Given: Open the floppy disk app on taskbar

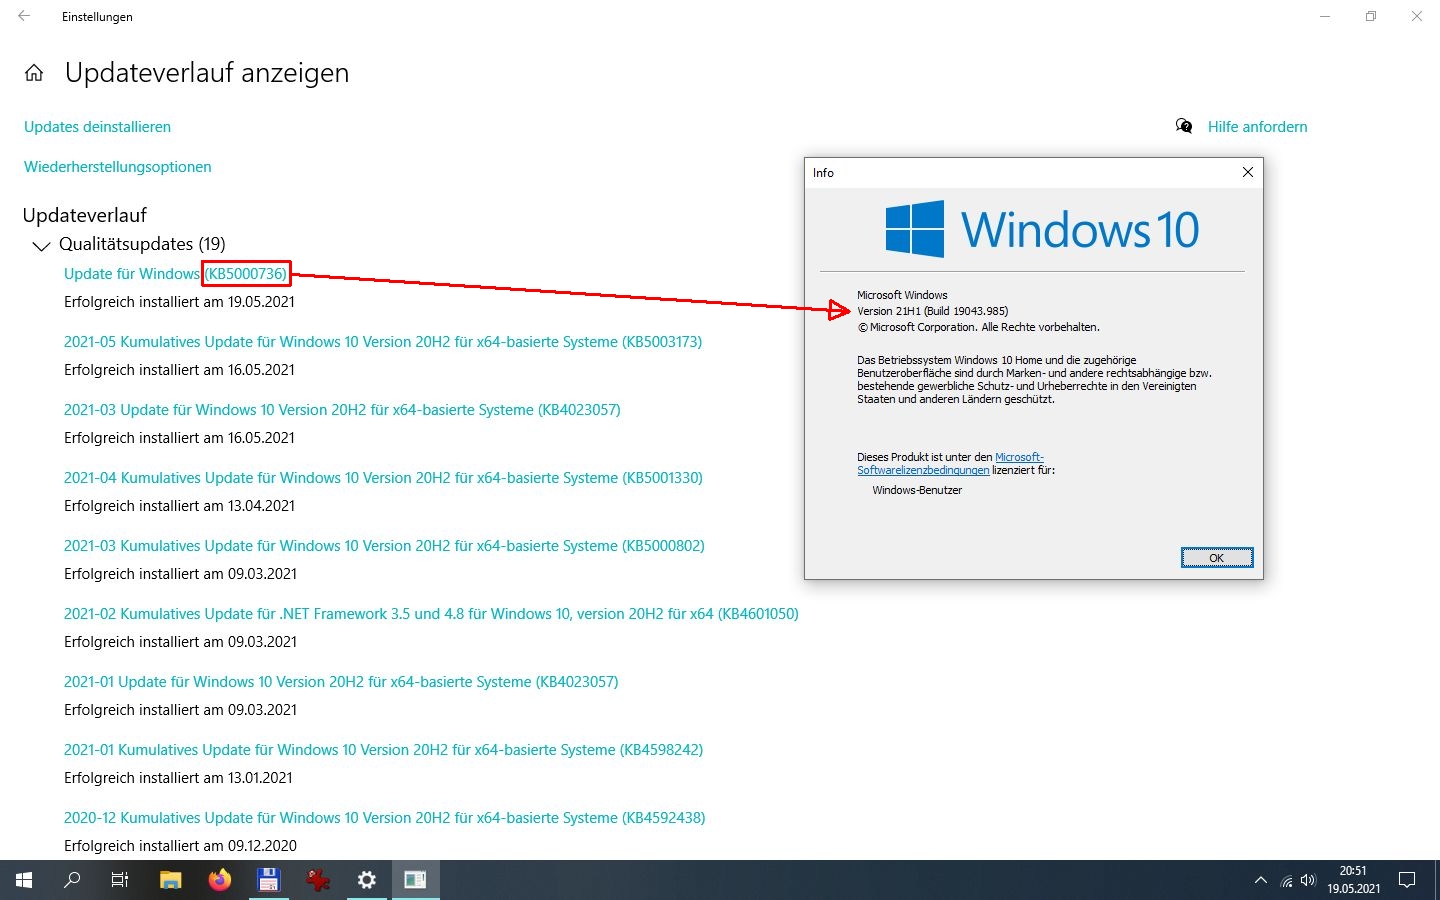Looking at the screenshot, I should (x=268, y=880).
